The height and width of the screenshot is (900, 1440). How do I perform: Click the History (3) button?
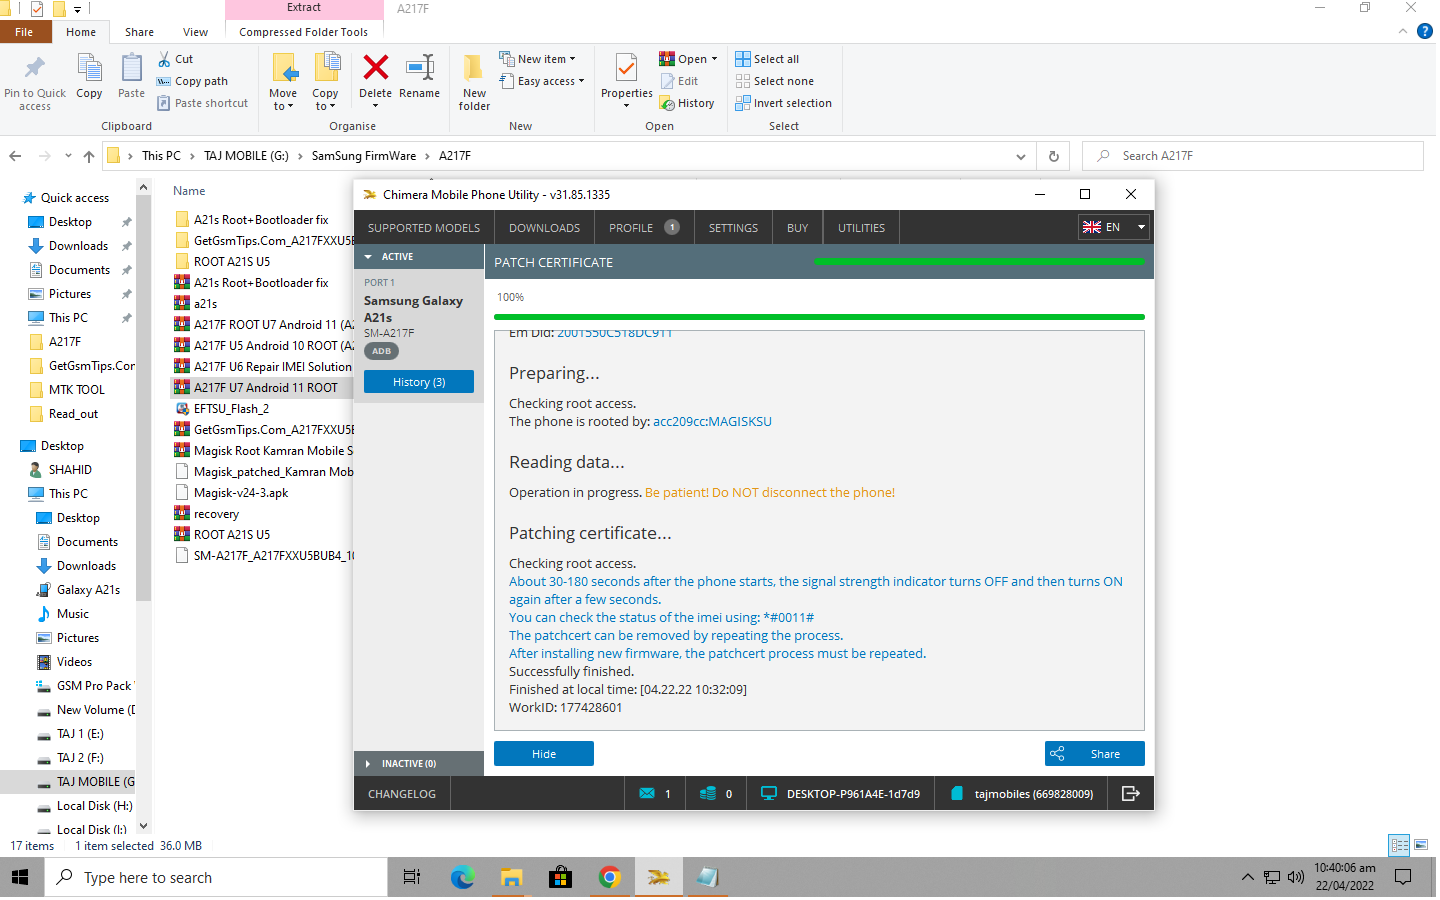(419, 382)
